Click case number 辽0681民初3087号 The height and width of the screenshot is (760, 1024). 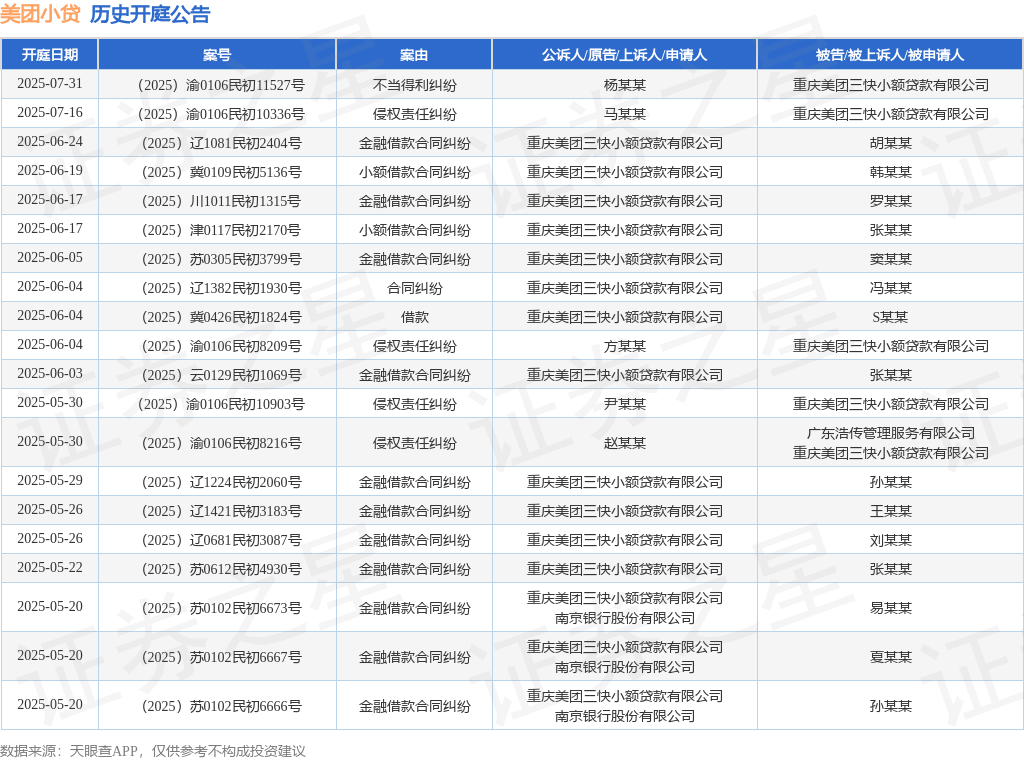pos(221,541)
